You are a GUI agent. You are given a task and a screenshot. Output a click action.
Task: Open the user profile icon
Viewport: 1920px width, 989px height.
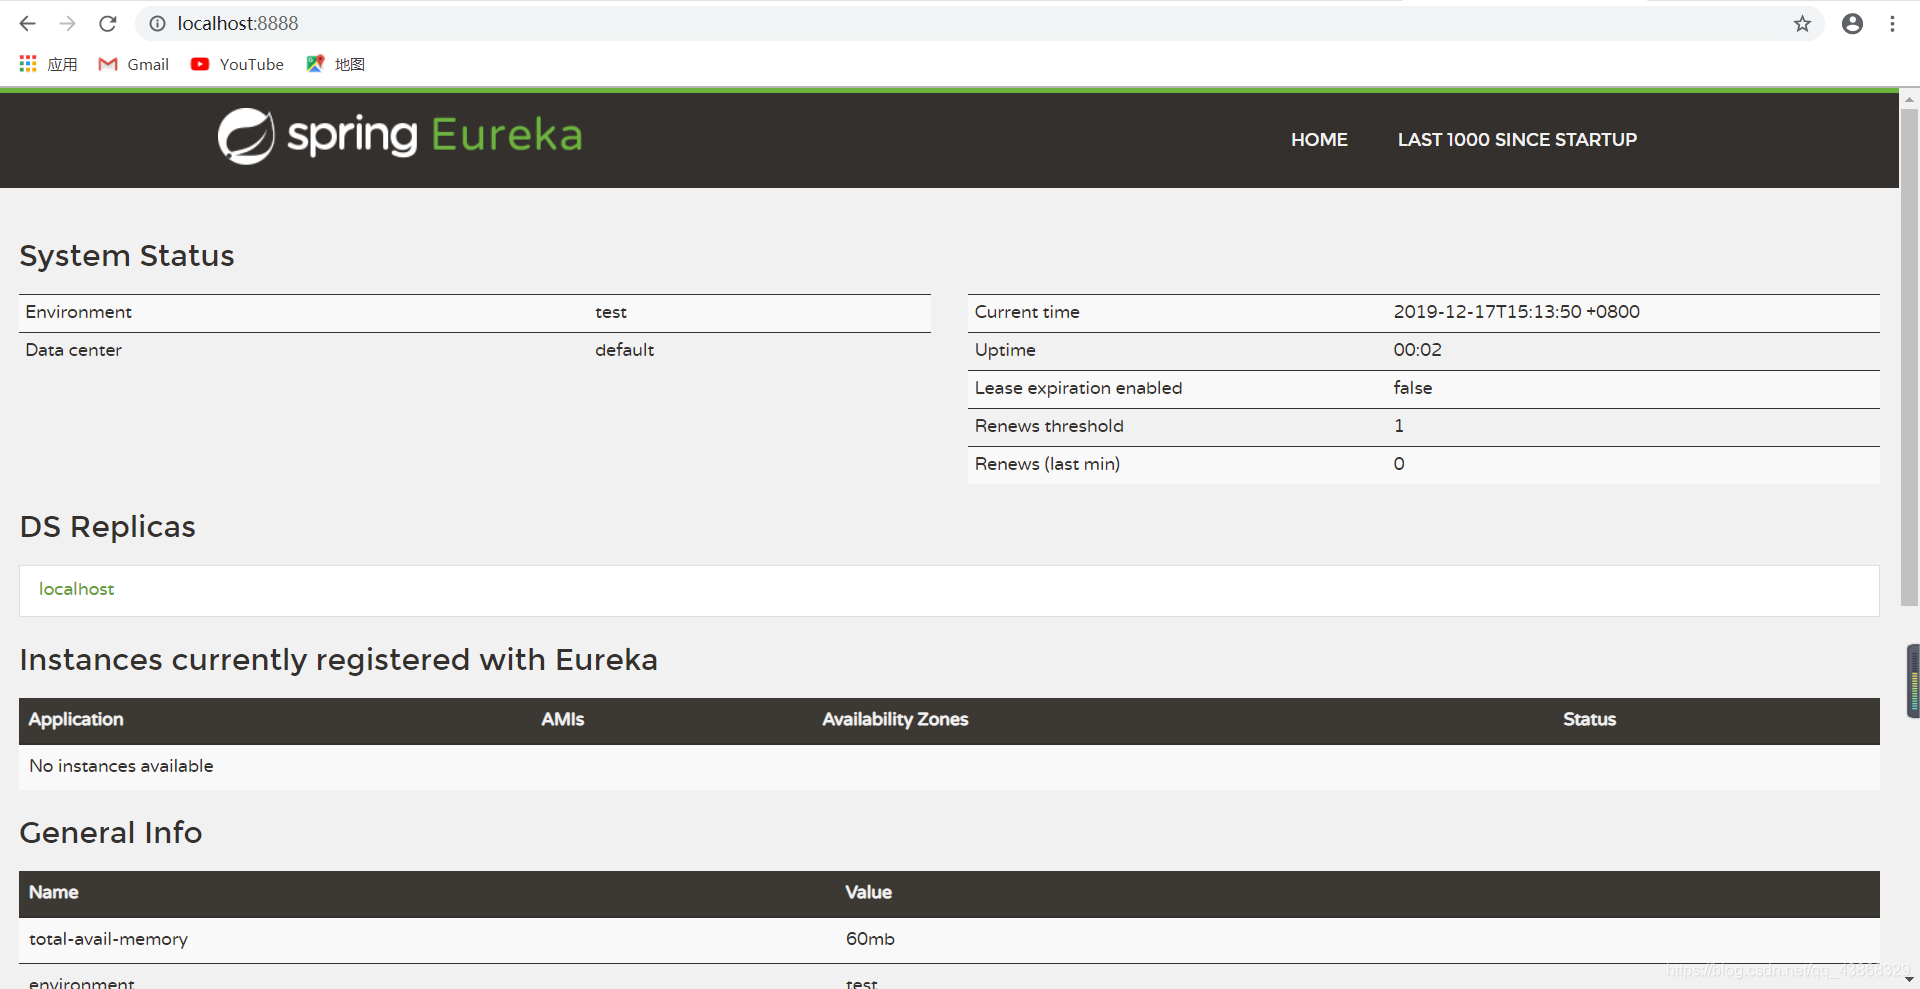[x=1852, y=23]
